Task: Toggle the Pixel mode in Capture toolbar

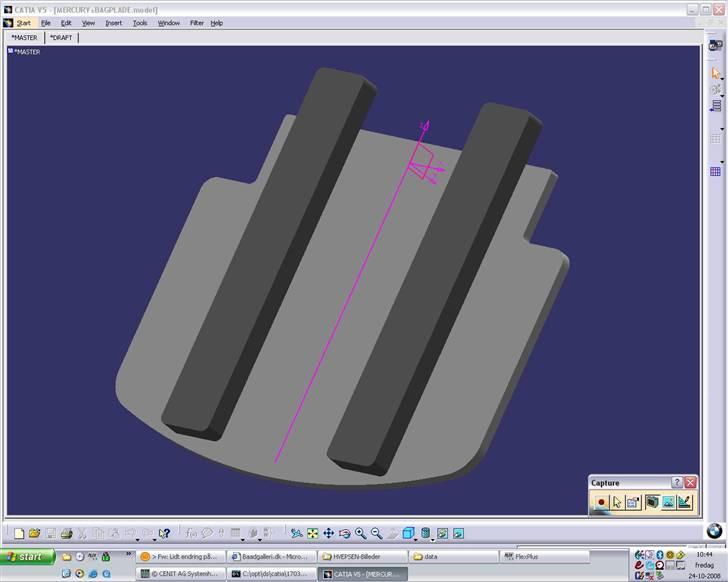Action: (x=667, y=502)
